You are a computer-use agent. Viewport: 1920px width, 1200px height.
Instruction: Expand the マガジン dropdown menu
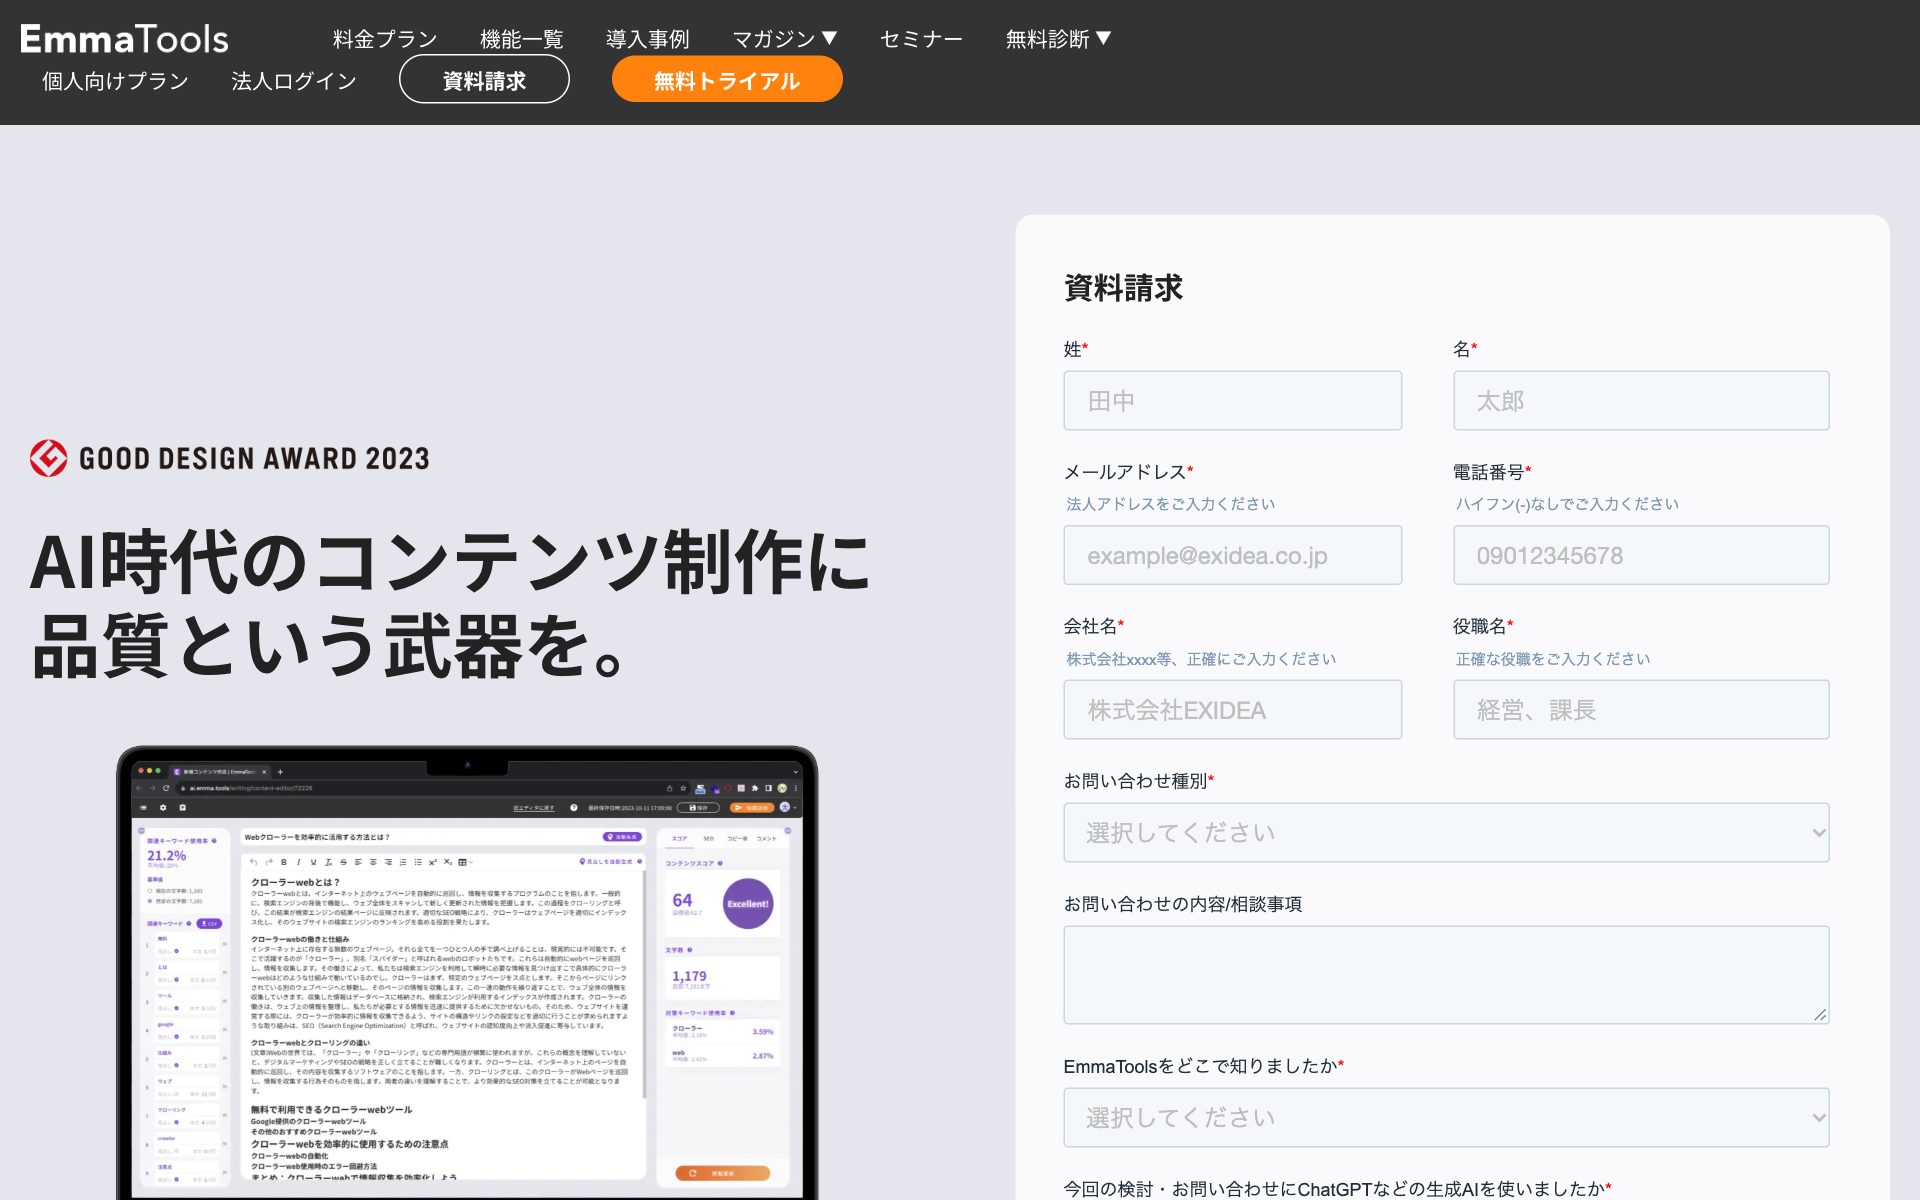coord(784,39)
